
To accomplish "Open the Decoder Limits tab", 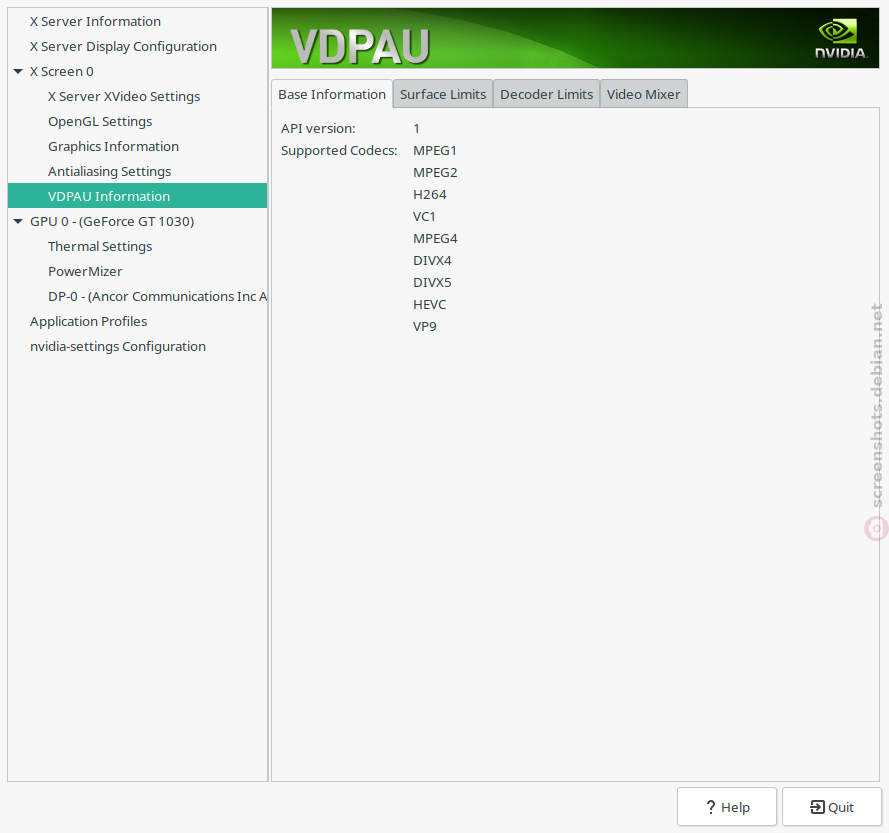I will (547, 94).
